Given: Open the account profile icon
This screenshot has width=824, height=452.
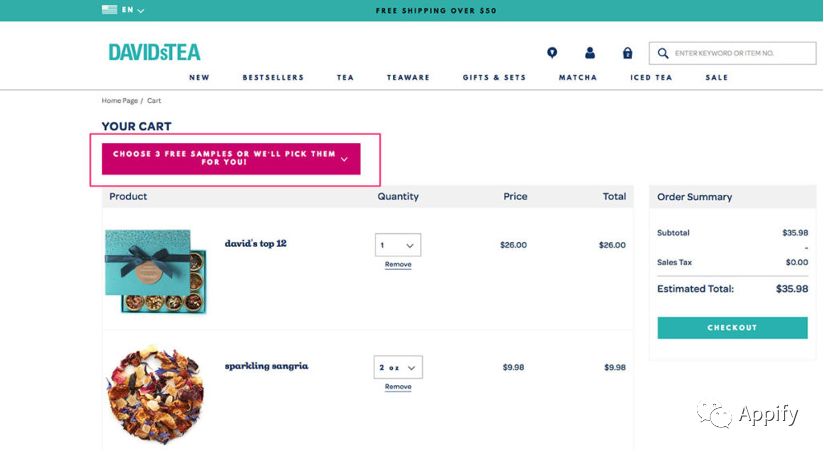Looking at the screenshot, I should [x=590, y=53].
